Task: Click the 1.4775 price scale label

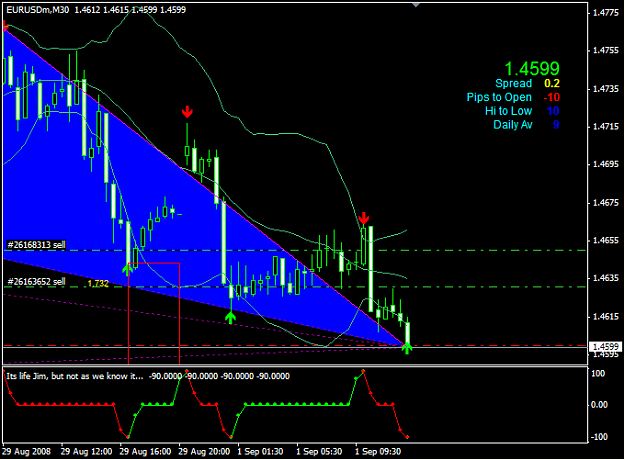Action: point(606,13)
